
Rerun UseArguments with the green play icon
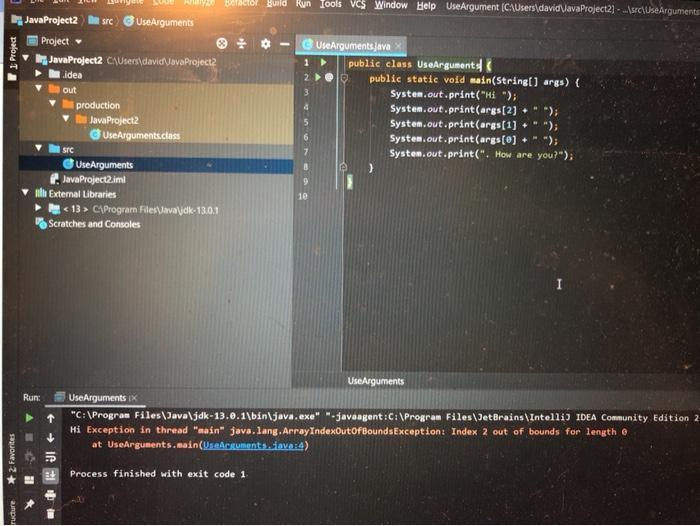(x=29, y=418)
